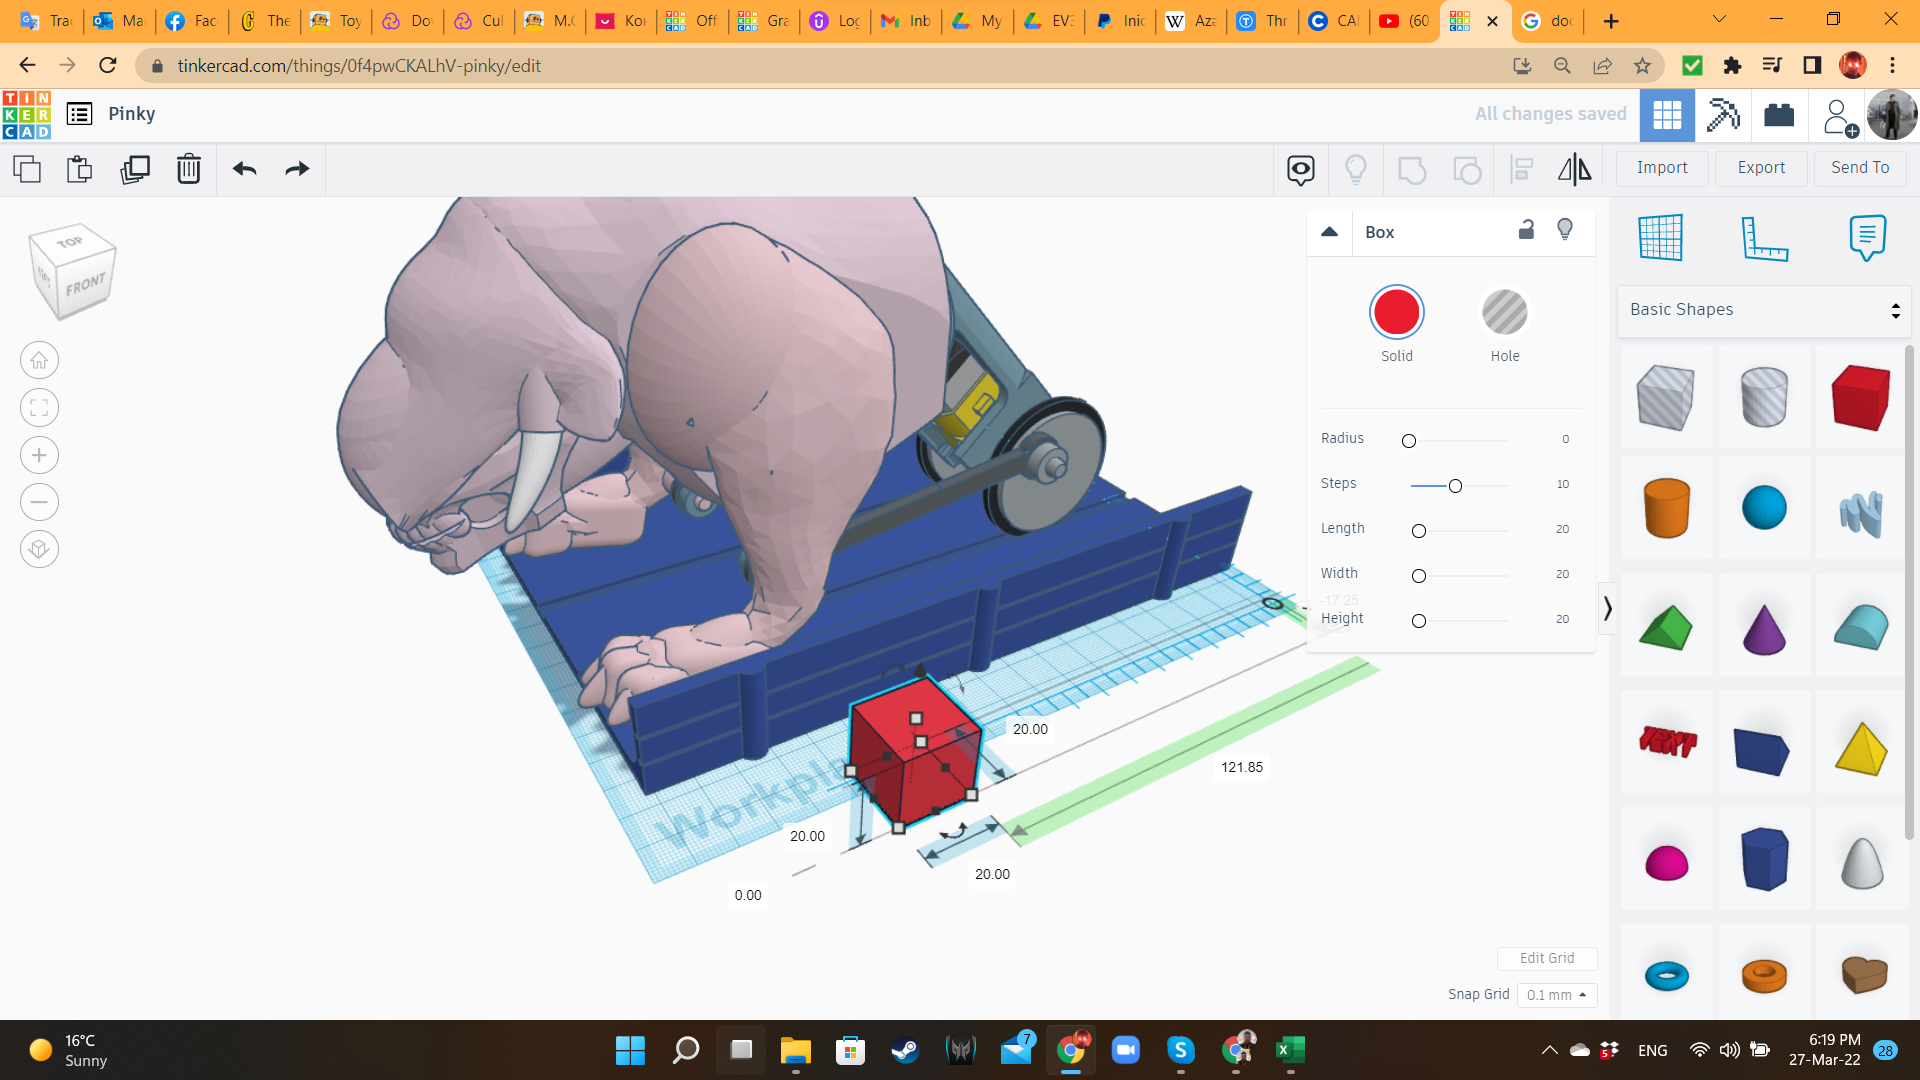Open Basic Shapes dropdown
Image resolution: width=1920 pixels, height=1080 pixels.
coord(1764,310)
